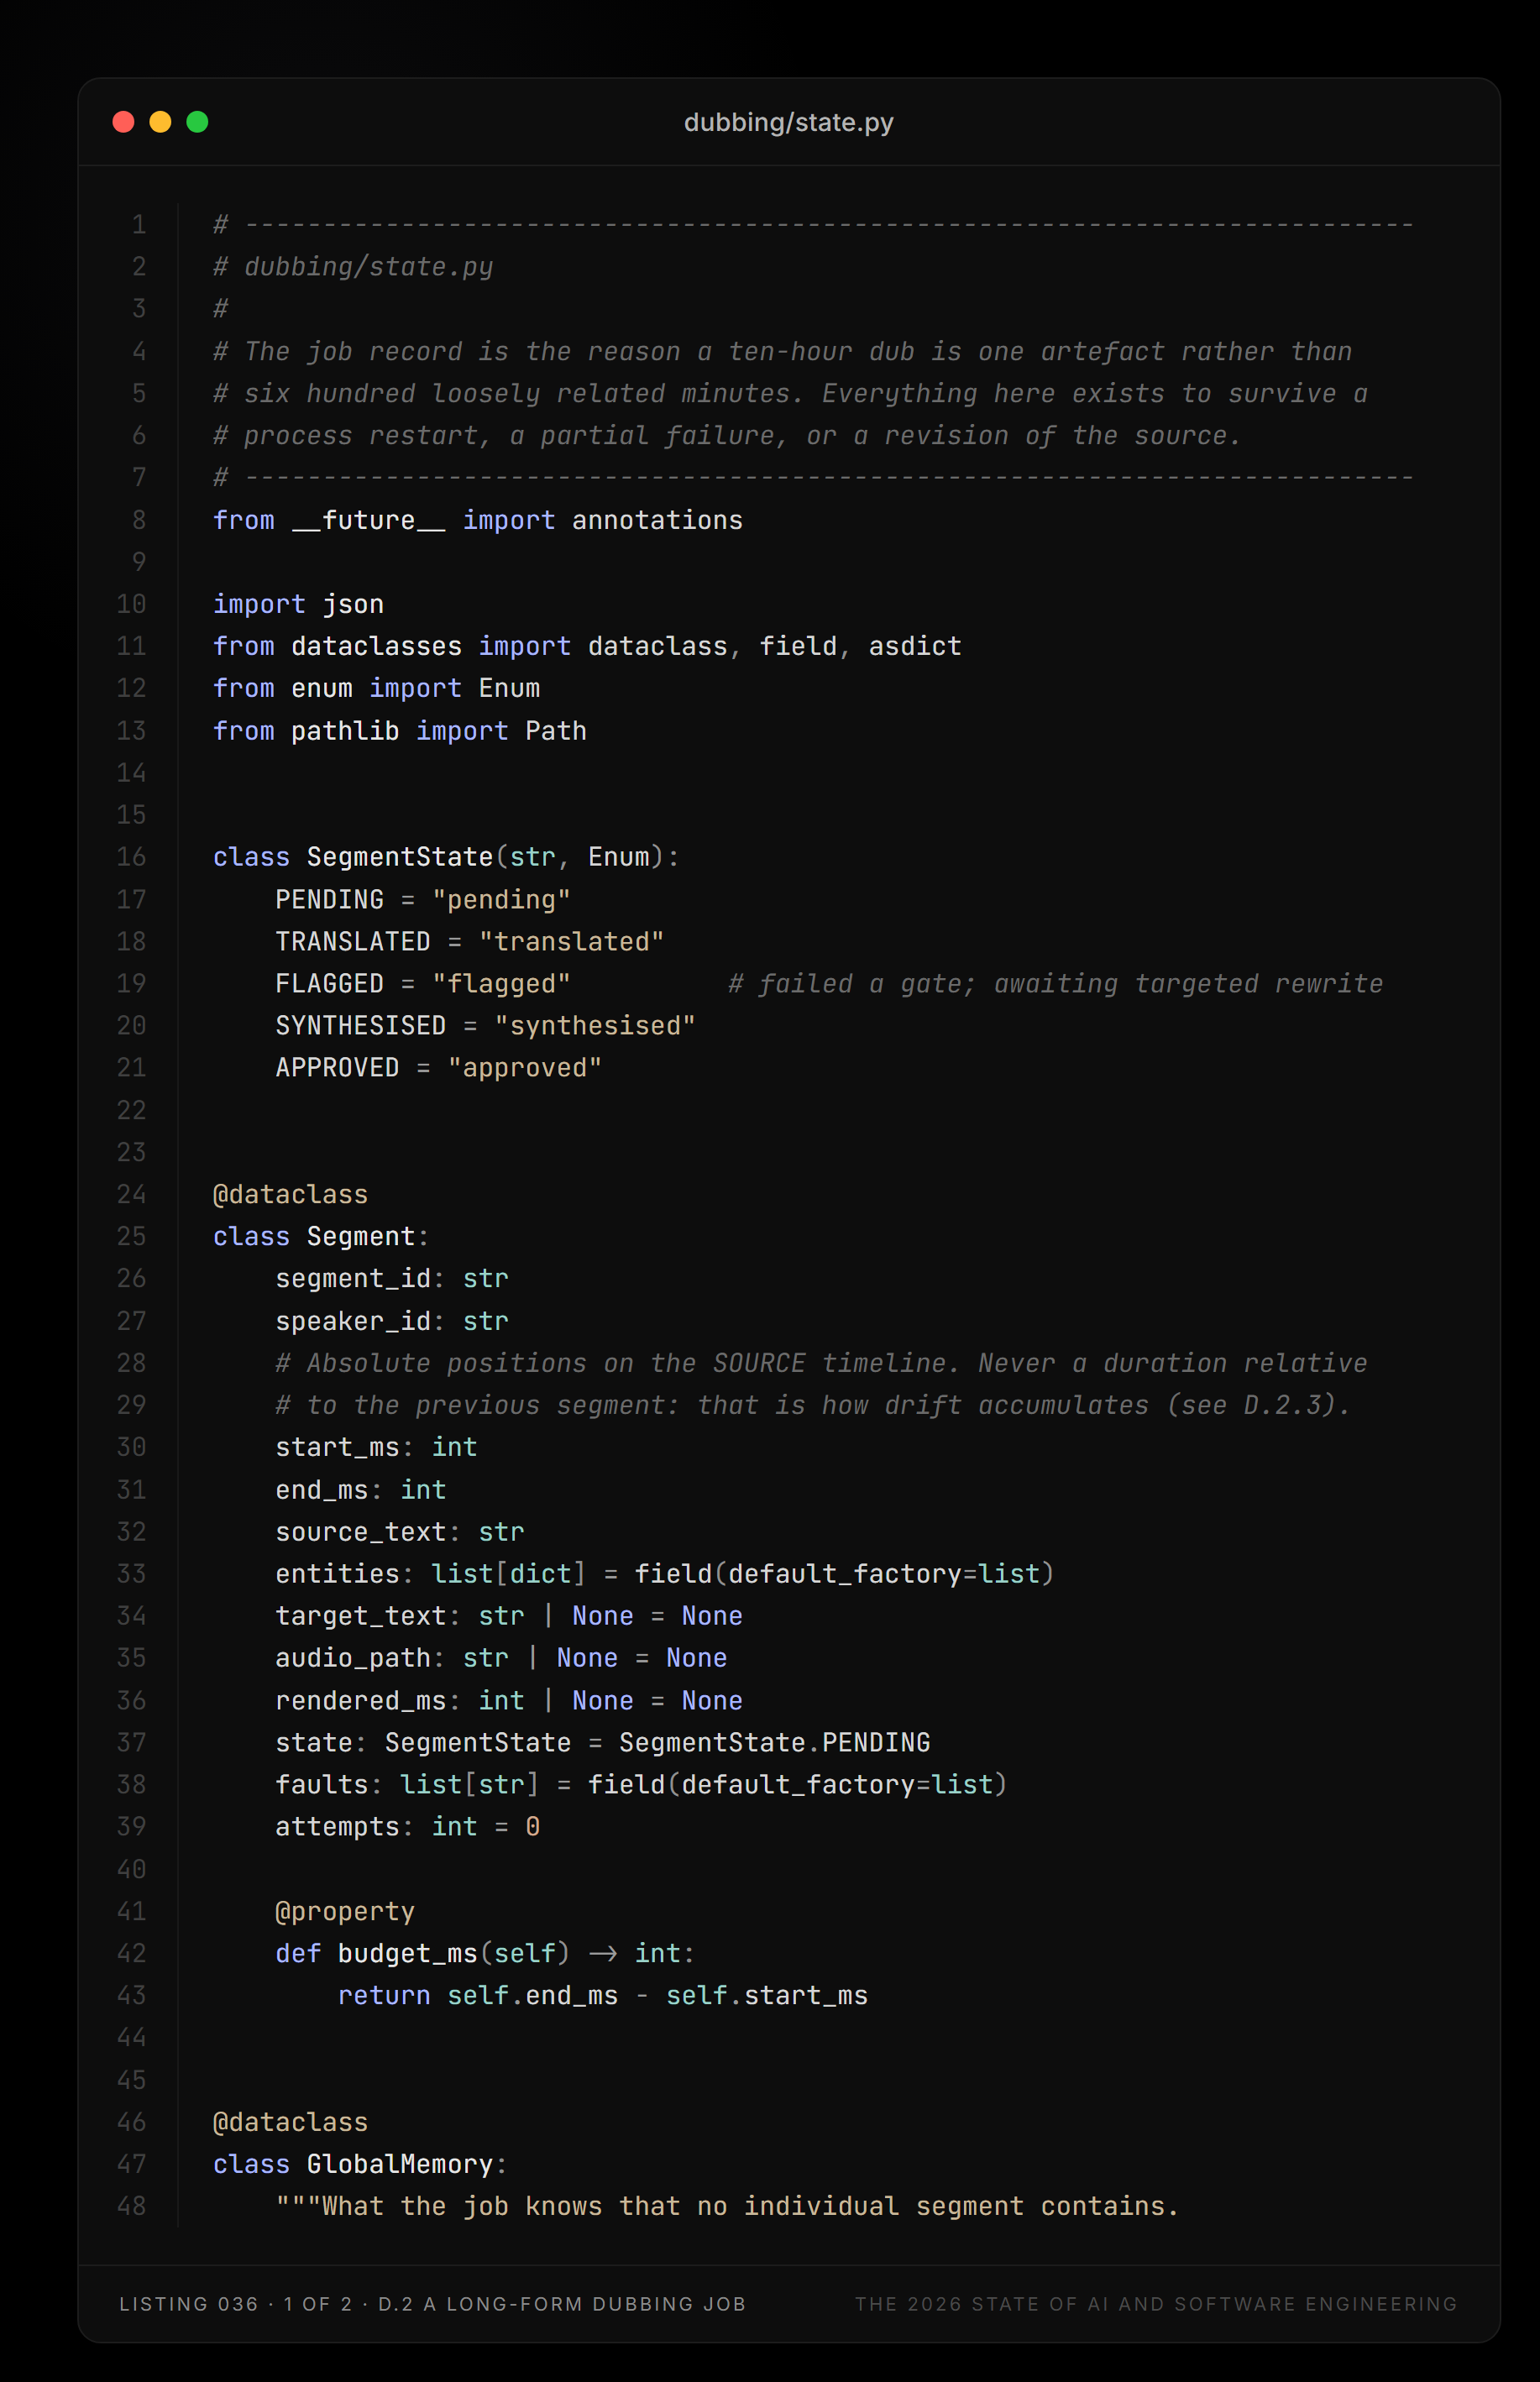
Task: Click the TRANSLATED = "translated" line
Action: coord(470,941)
